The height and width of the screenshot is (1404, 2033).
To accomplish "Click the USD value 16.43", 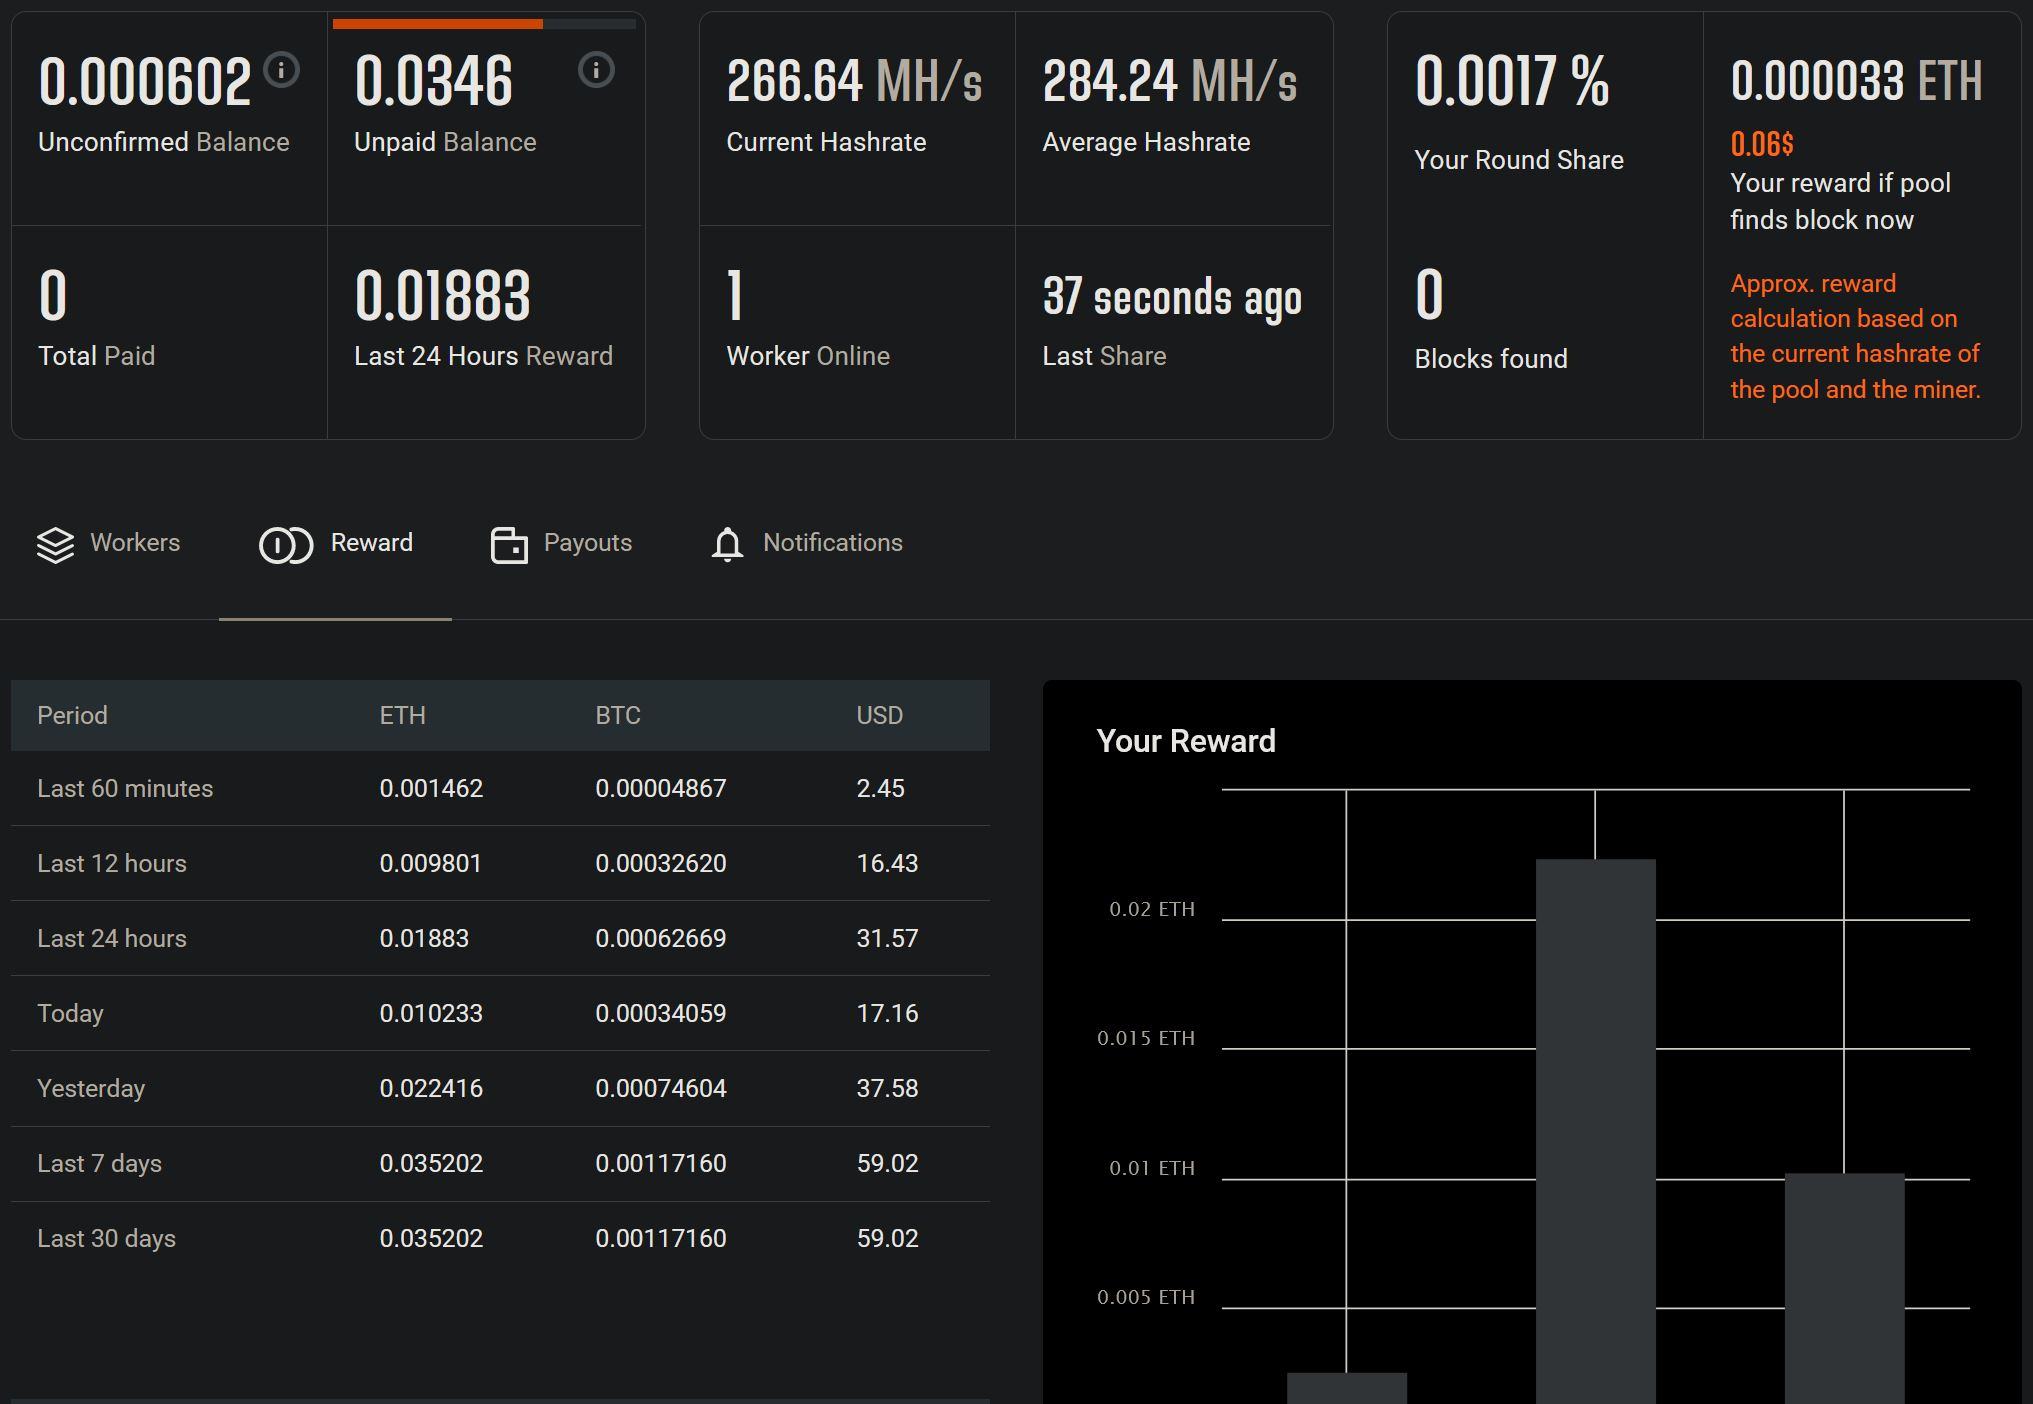I will [887, 863].
